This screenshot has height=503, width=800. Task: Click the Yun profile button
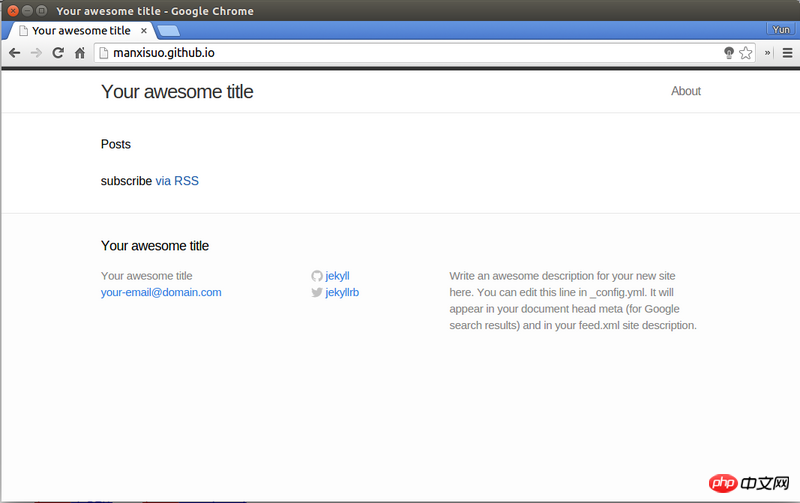pos(781,30)
